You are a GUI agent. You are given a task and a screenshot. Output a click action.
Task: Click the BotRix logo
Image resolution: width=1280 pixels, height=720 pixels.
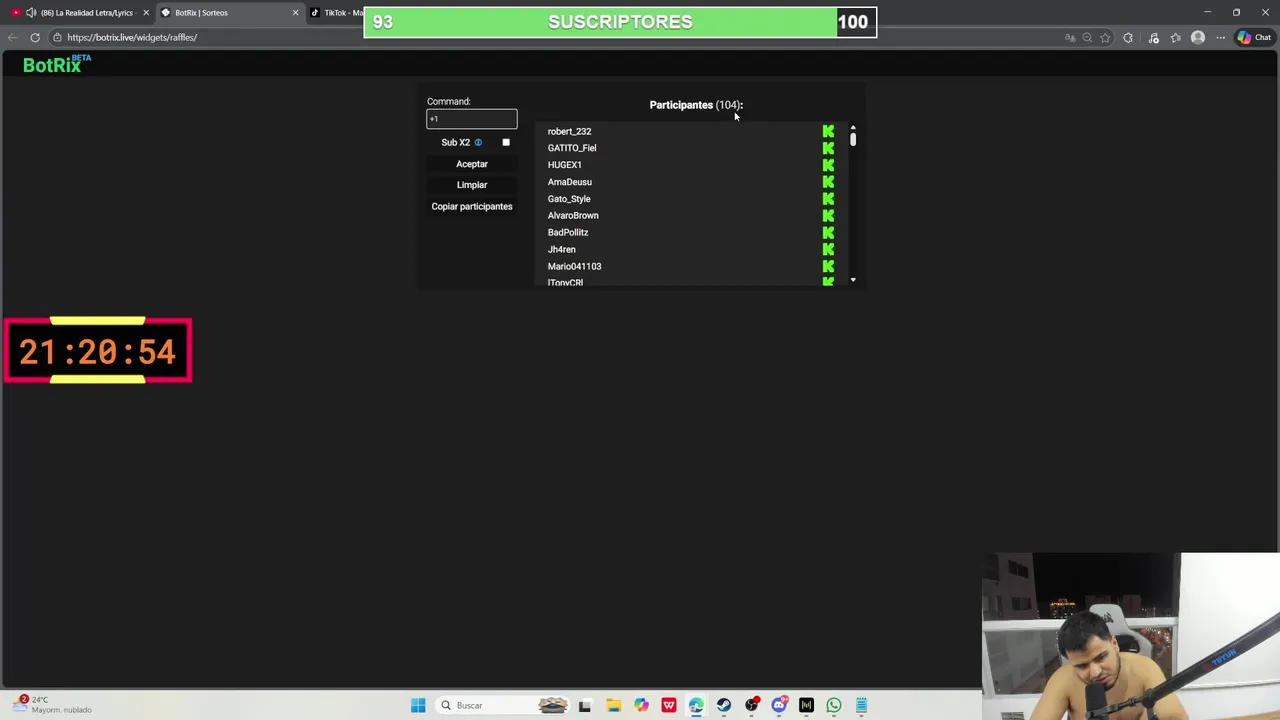tap(56, 64)
